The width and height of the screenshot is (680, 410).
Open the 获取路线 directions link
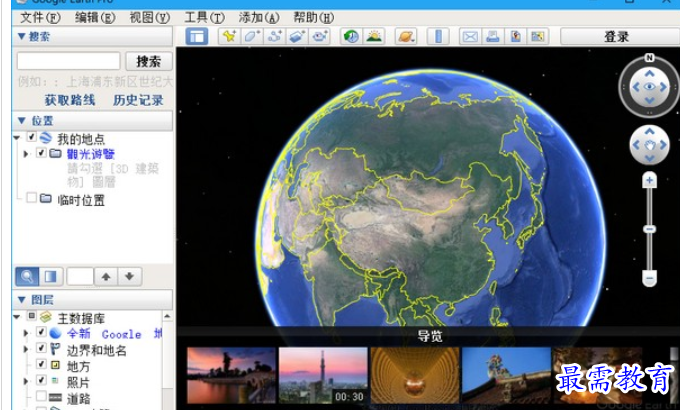pyautogui.click(x=70, y=100)
